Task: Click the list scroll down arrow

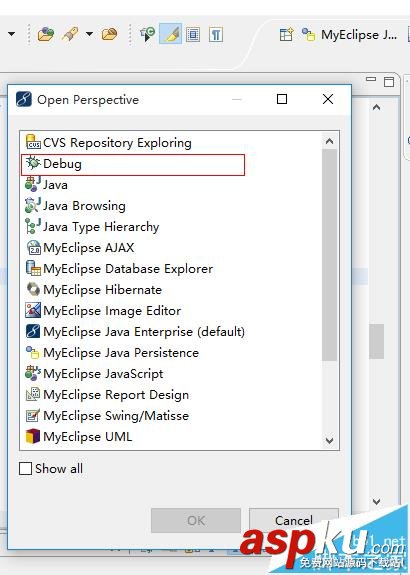Action: click(329, 440)
